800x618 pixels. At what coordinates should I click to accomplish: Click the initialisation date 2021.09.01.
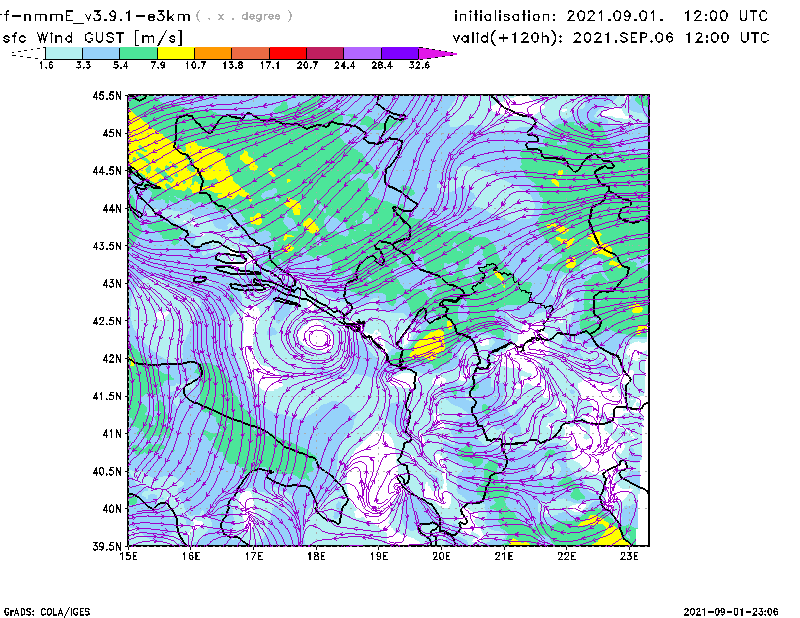[615, 16]
